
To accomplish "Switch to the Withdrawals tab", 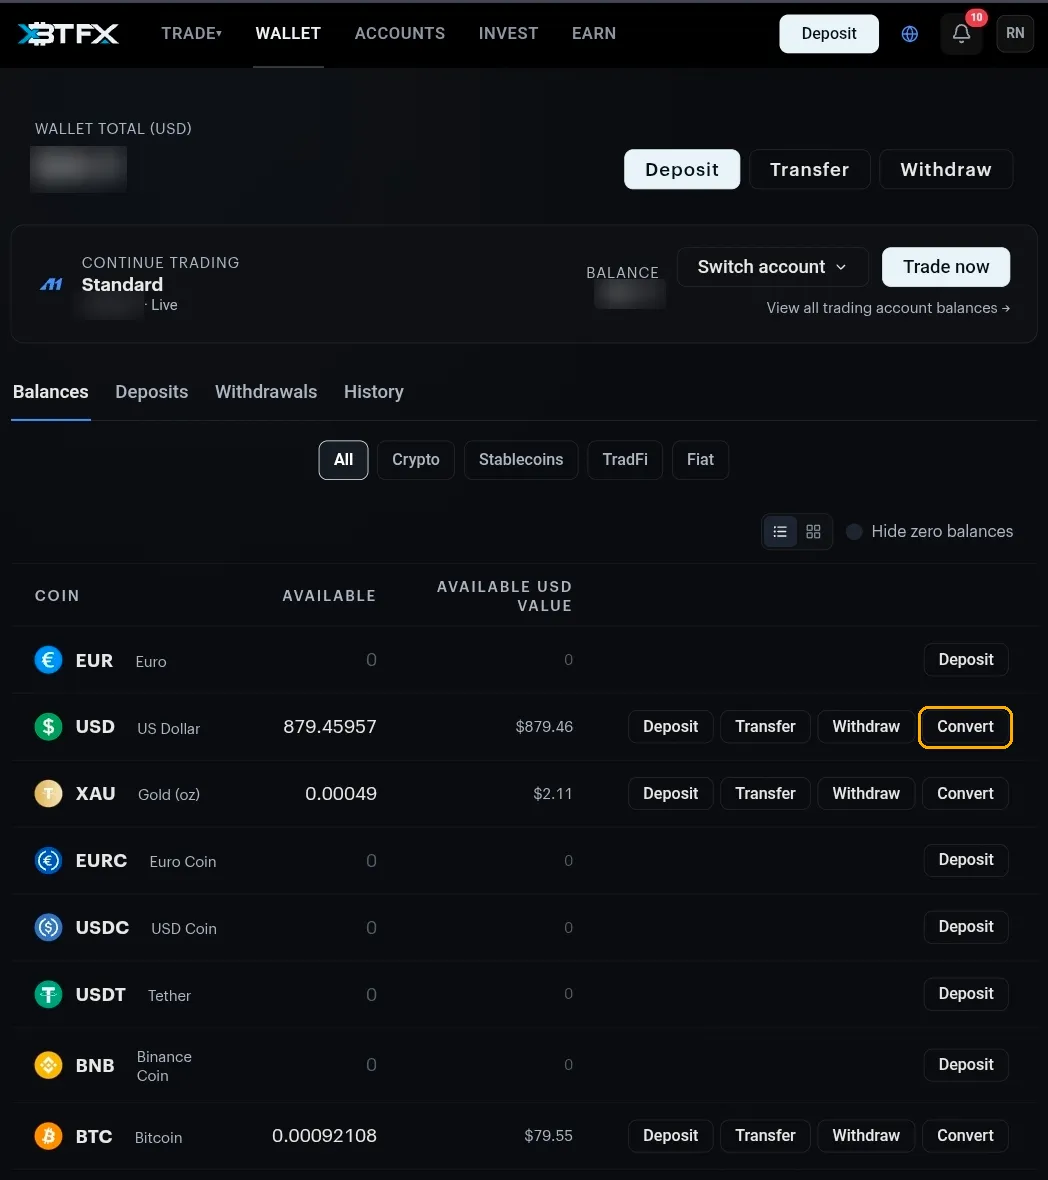I will (x=266, y=392).
